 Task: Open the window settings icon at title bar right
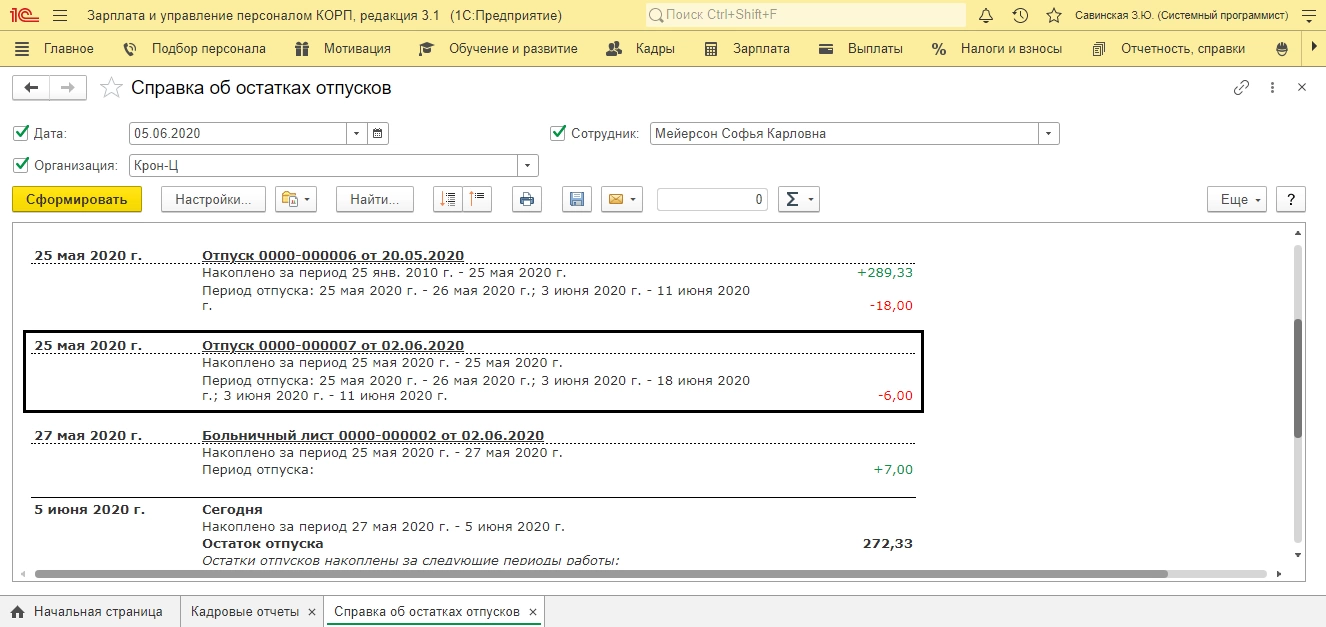click(1307, 16)
